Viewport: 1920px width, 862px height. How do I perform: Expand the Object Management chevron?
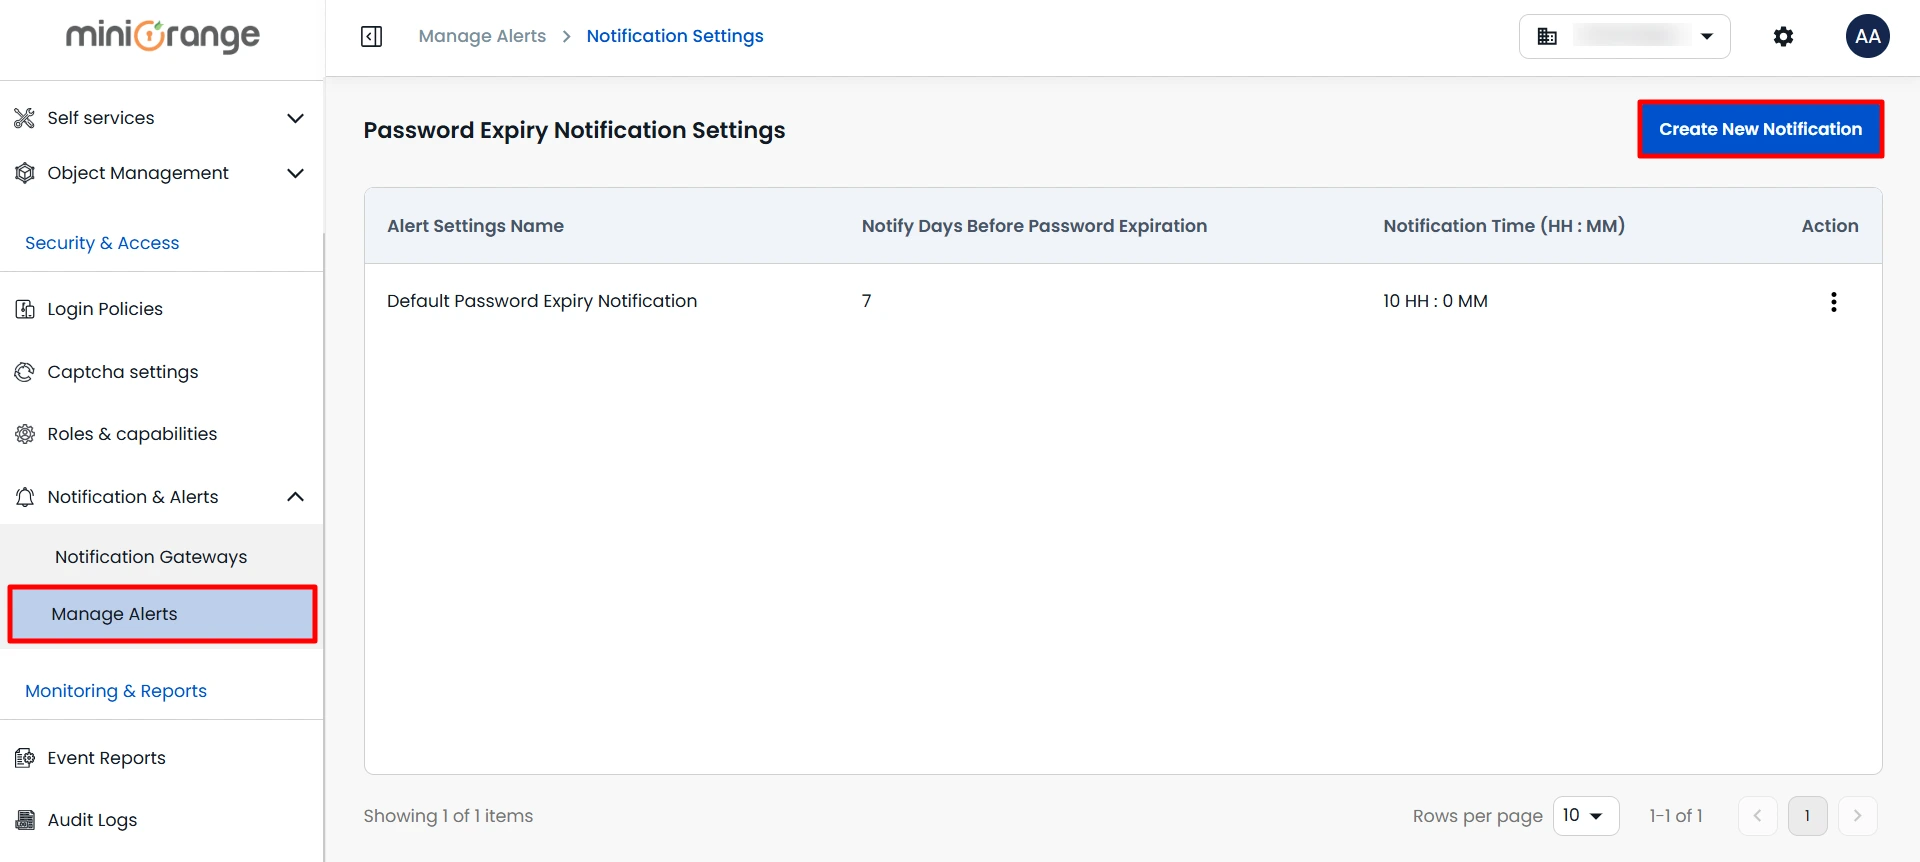[295, 173]
